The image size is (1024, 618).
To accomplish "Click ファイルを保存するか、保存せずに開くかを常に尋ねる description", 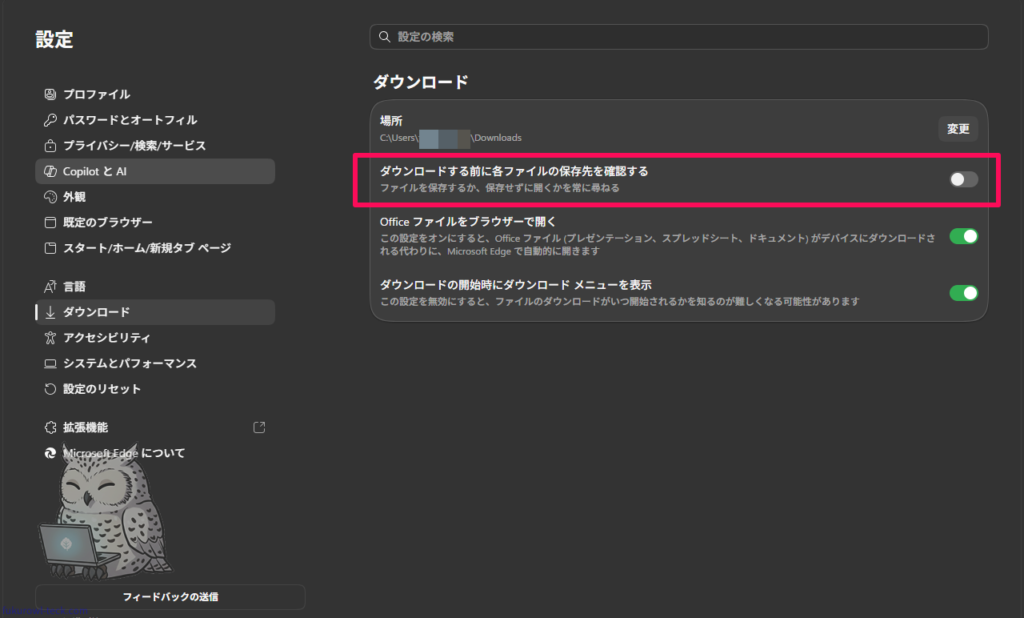I will click(500, 188).
